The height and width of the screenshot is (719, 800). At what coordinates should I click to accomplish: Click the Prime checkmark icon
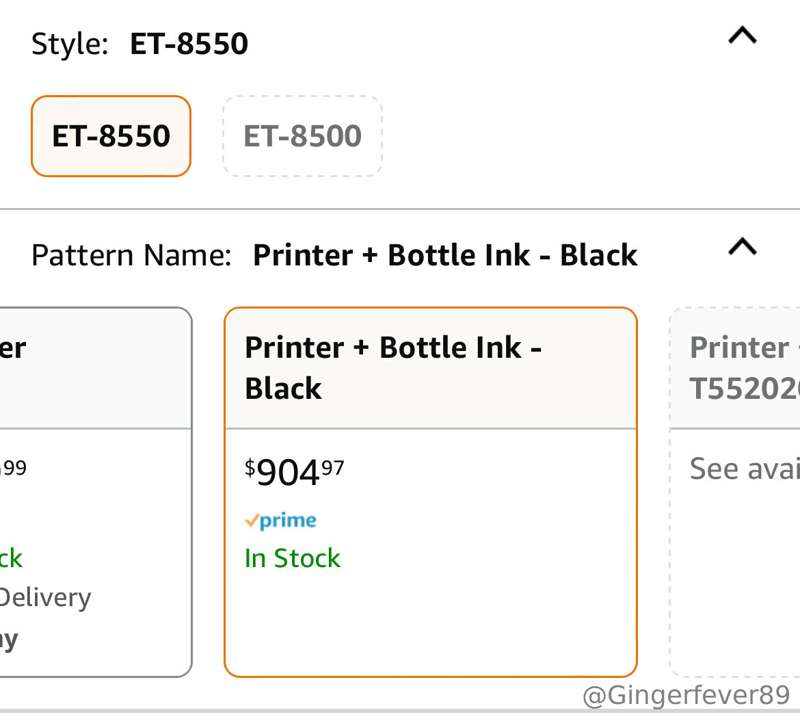[x=252, y=520]
